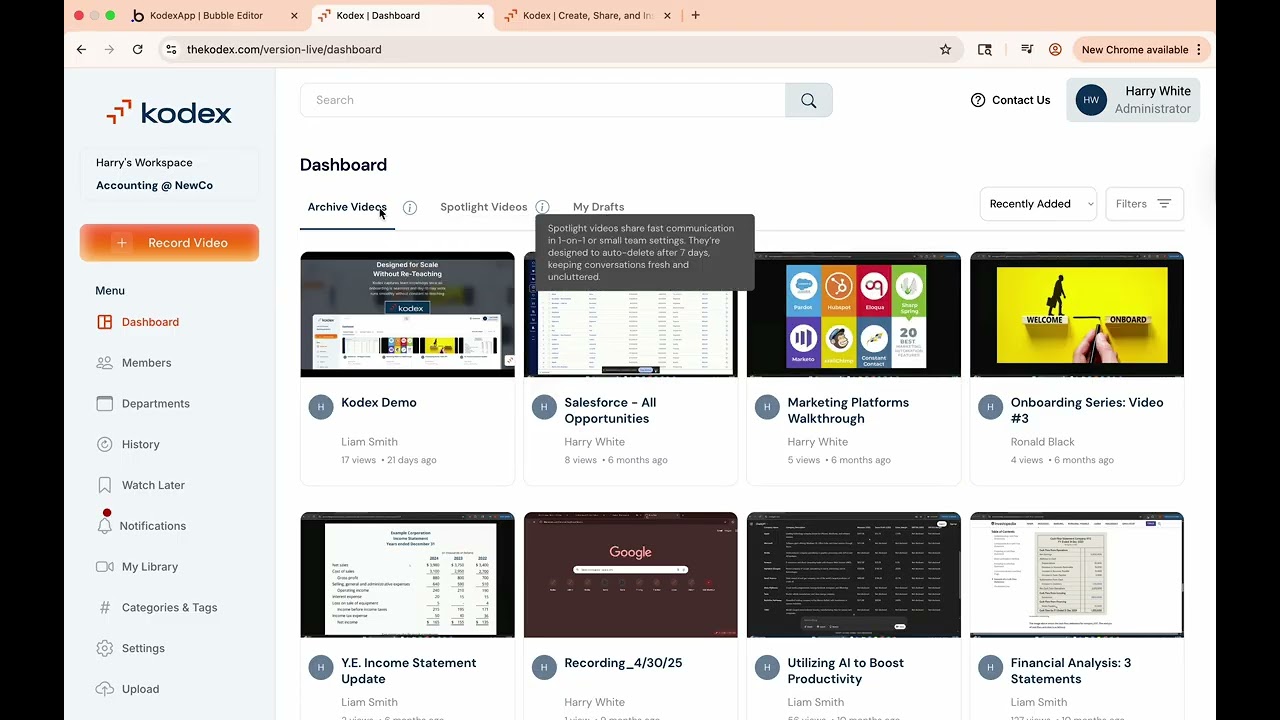This screenshot has width=1280, height=720.
Task: Open Y.E. Income Statement Update thumbnail
Action: pos(408,575)
